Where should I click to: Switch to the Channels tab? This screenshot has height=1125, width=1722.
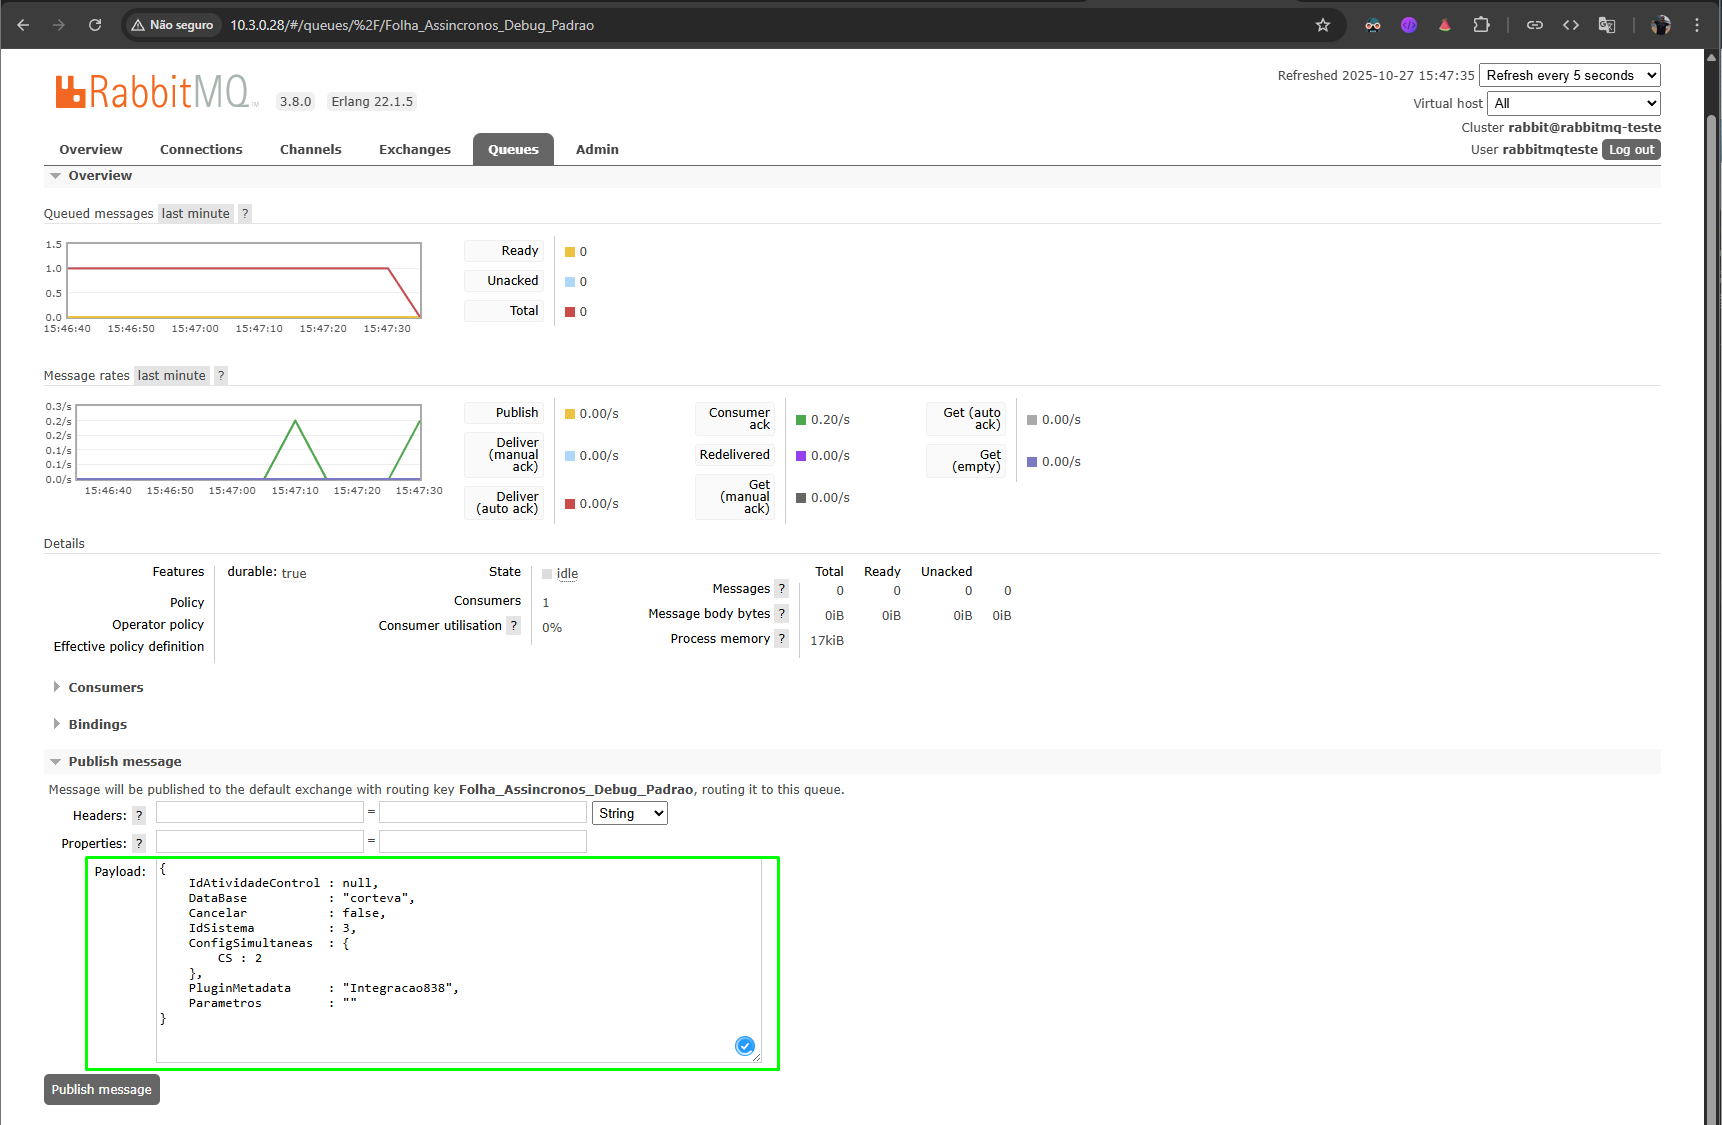tap(311, 149)
